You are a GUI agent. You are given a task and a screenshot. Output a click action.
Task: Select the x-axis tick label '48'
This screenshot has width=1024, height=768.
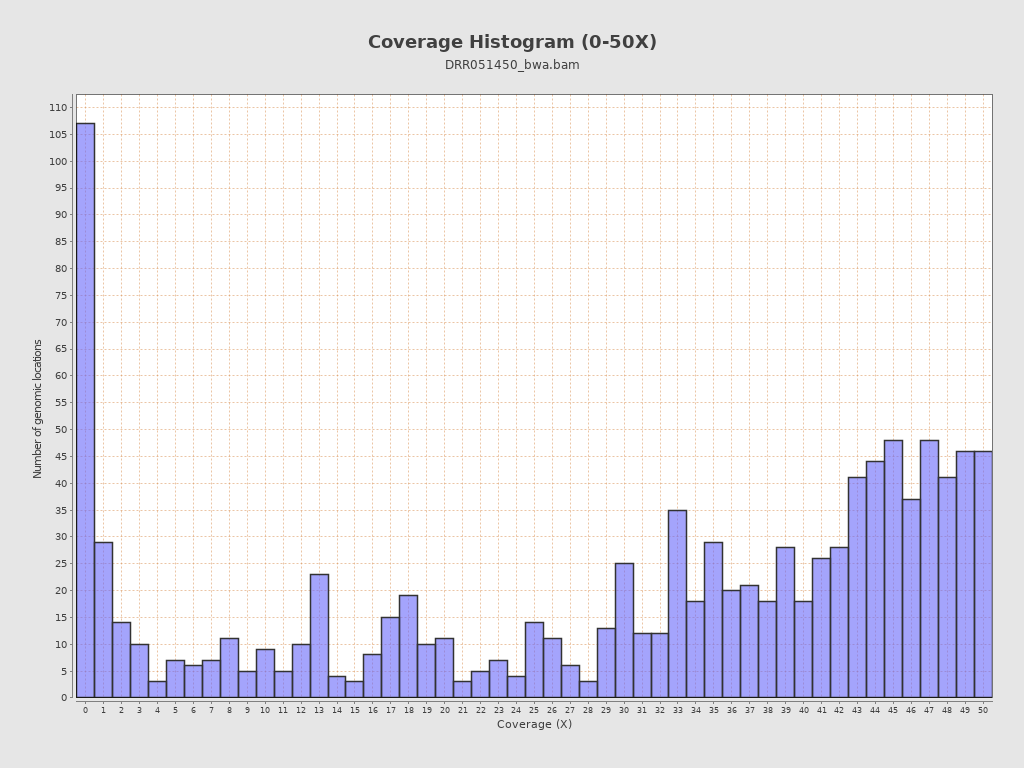point(948,711)
